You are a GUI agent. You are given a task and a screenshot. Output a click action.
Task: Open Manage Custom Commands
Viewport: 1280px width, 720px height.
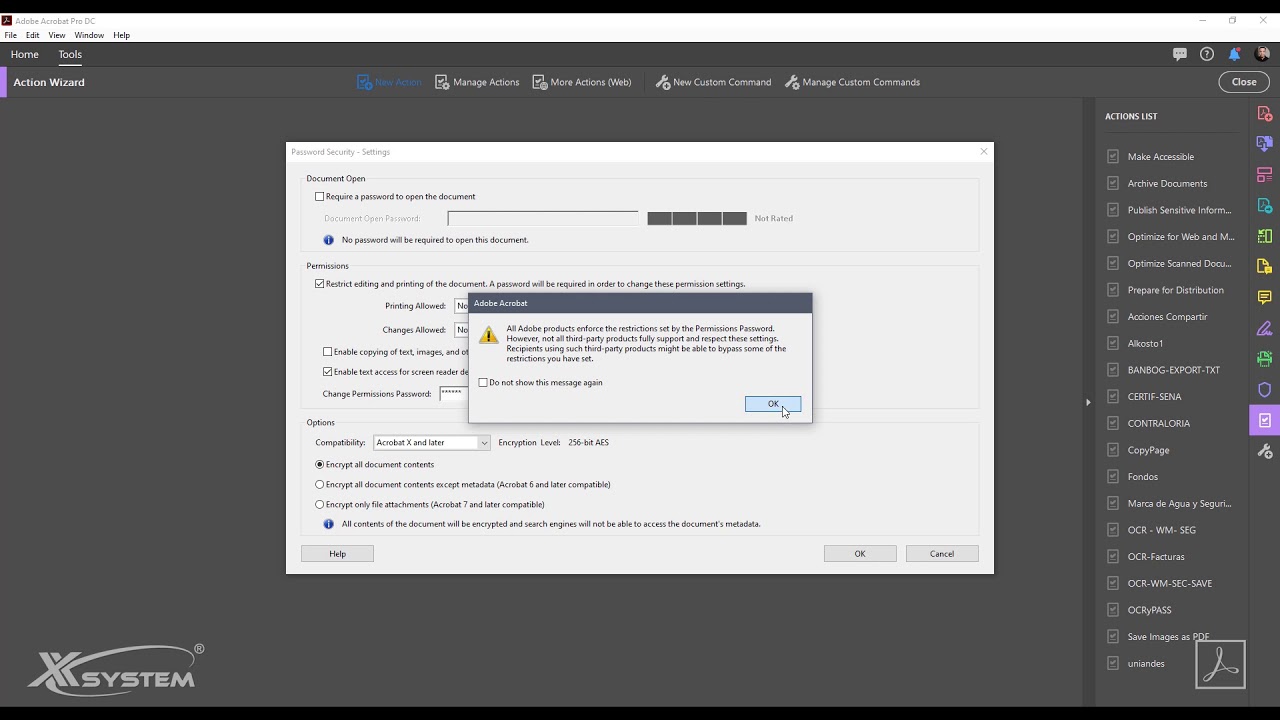[x=852, y=82]
